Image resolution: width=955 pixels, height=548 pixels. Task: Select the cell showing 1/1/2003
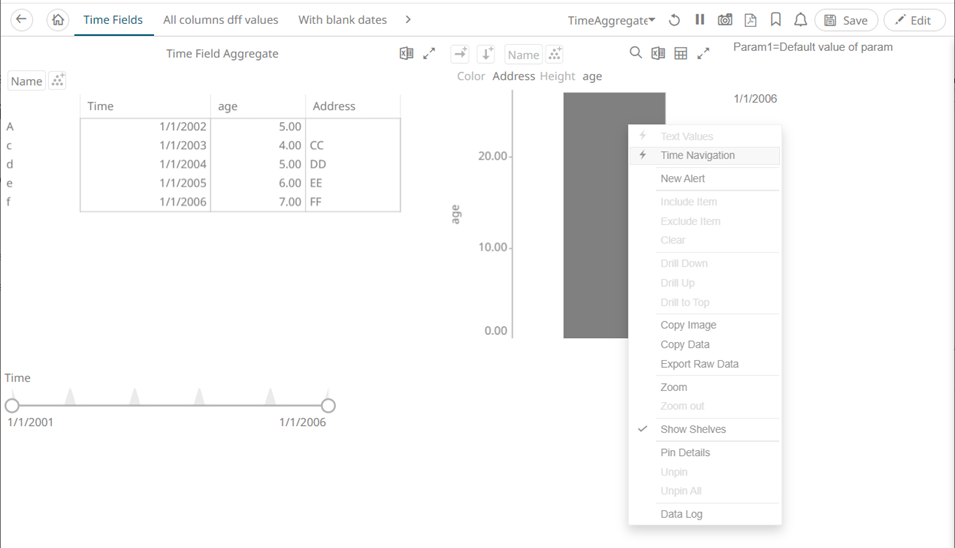145,145
